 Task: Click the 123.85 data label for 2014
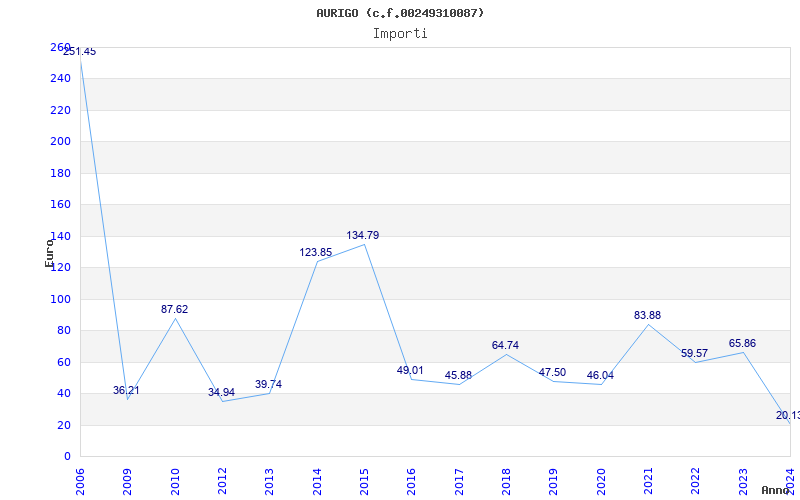point(316,253)
